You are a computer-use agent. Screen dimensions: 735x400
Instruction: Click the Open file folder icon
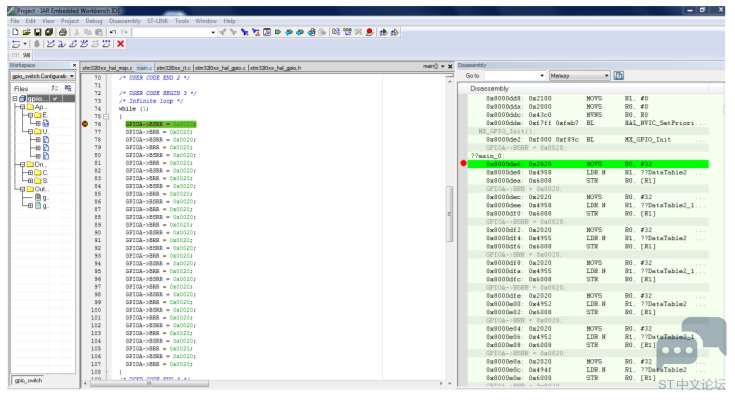pyautogui.click(x=26, y=32)
